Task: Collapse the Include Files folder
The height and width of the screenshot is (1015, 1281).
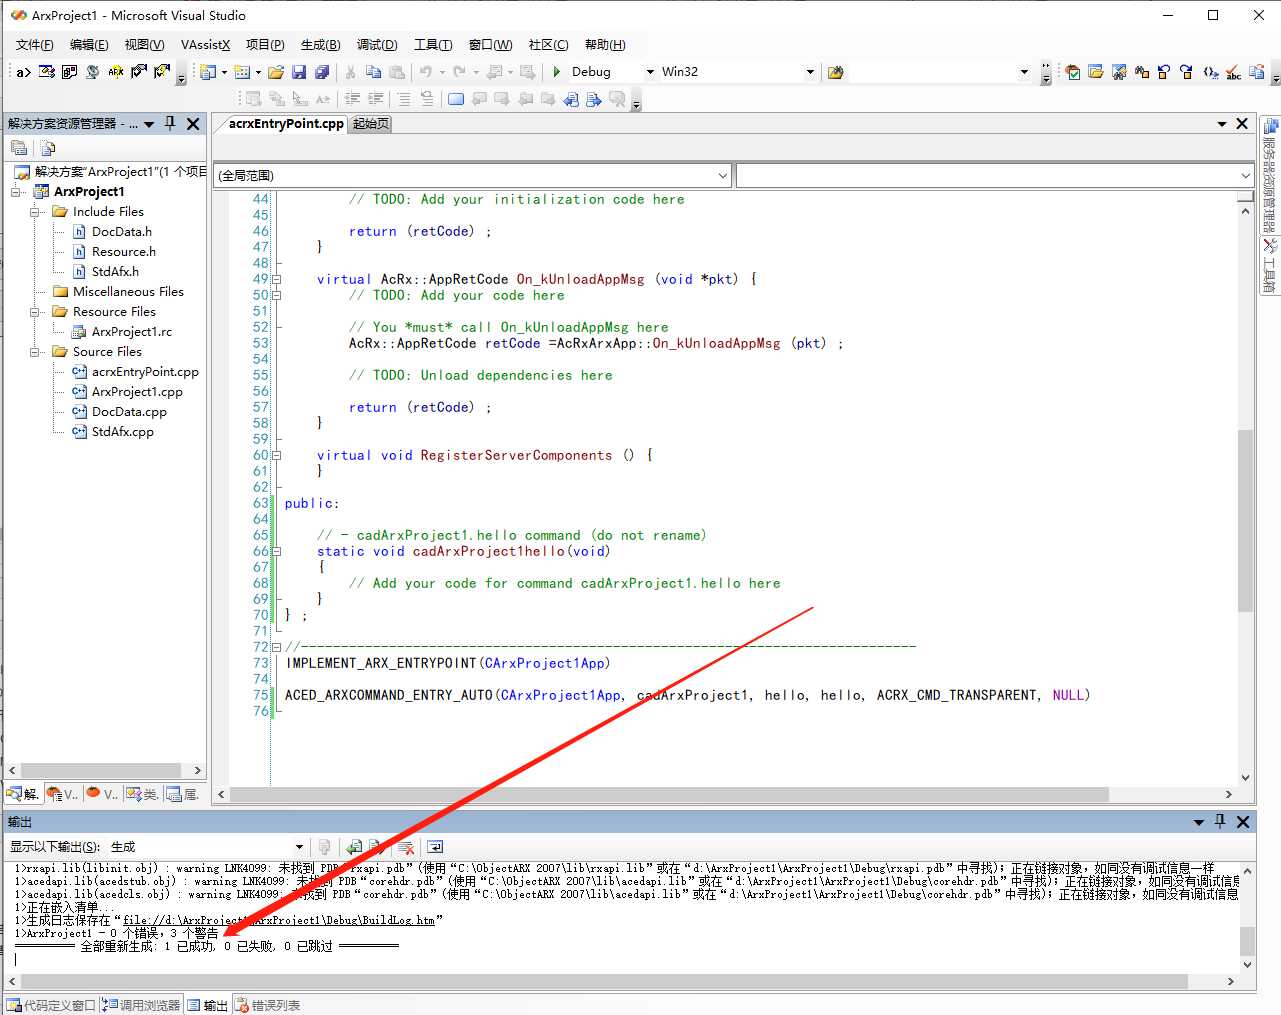Action: pos(35,212)
